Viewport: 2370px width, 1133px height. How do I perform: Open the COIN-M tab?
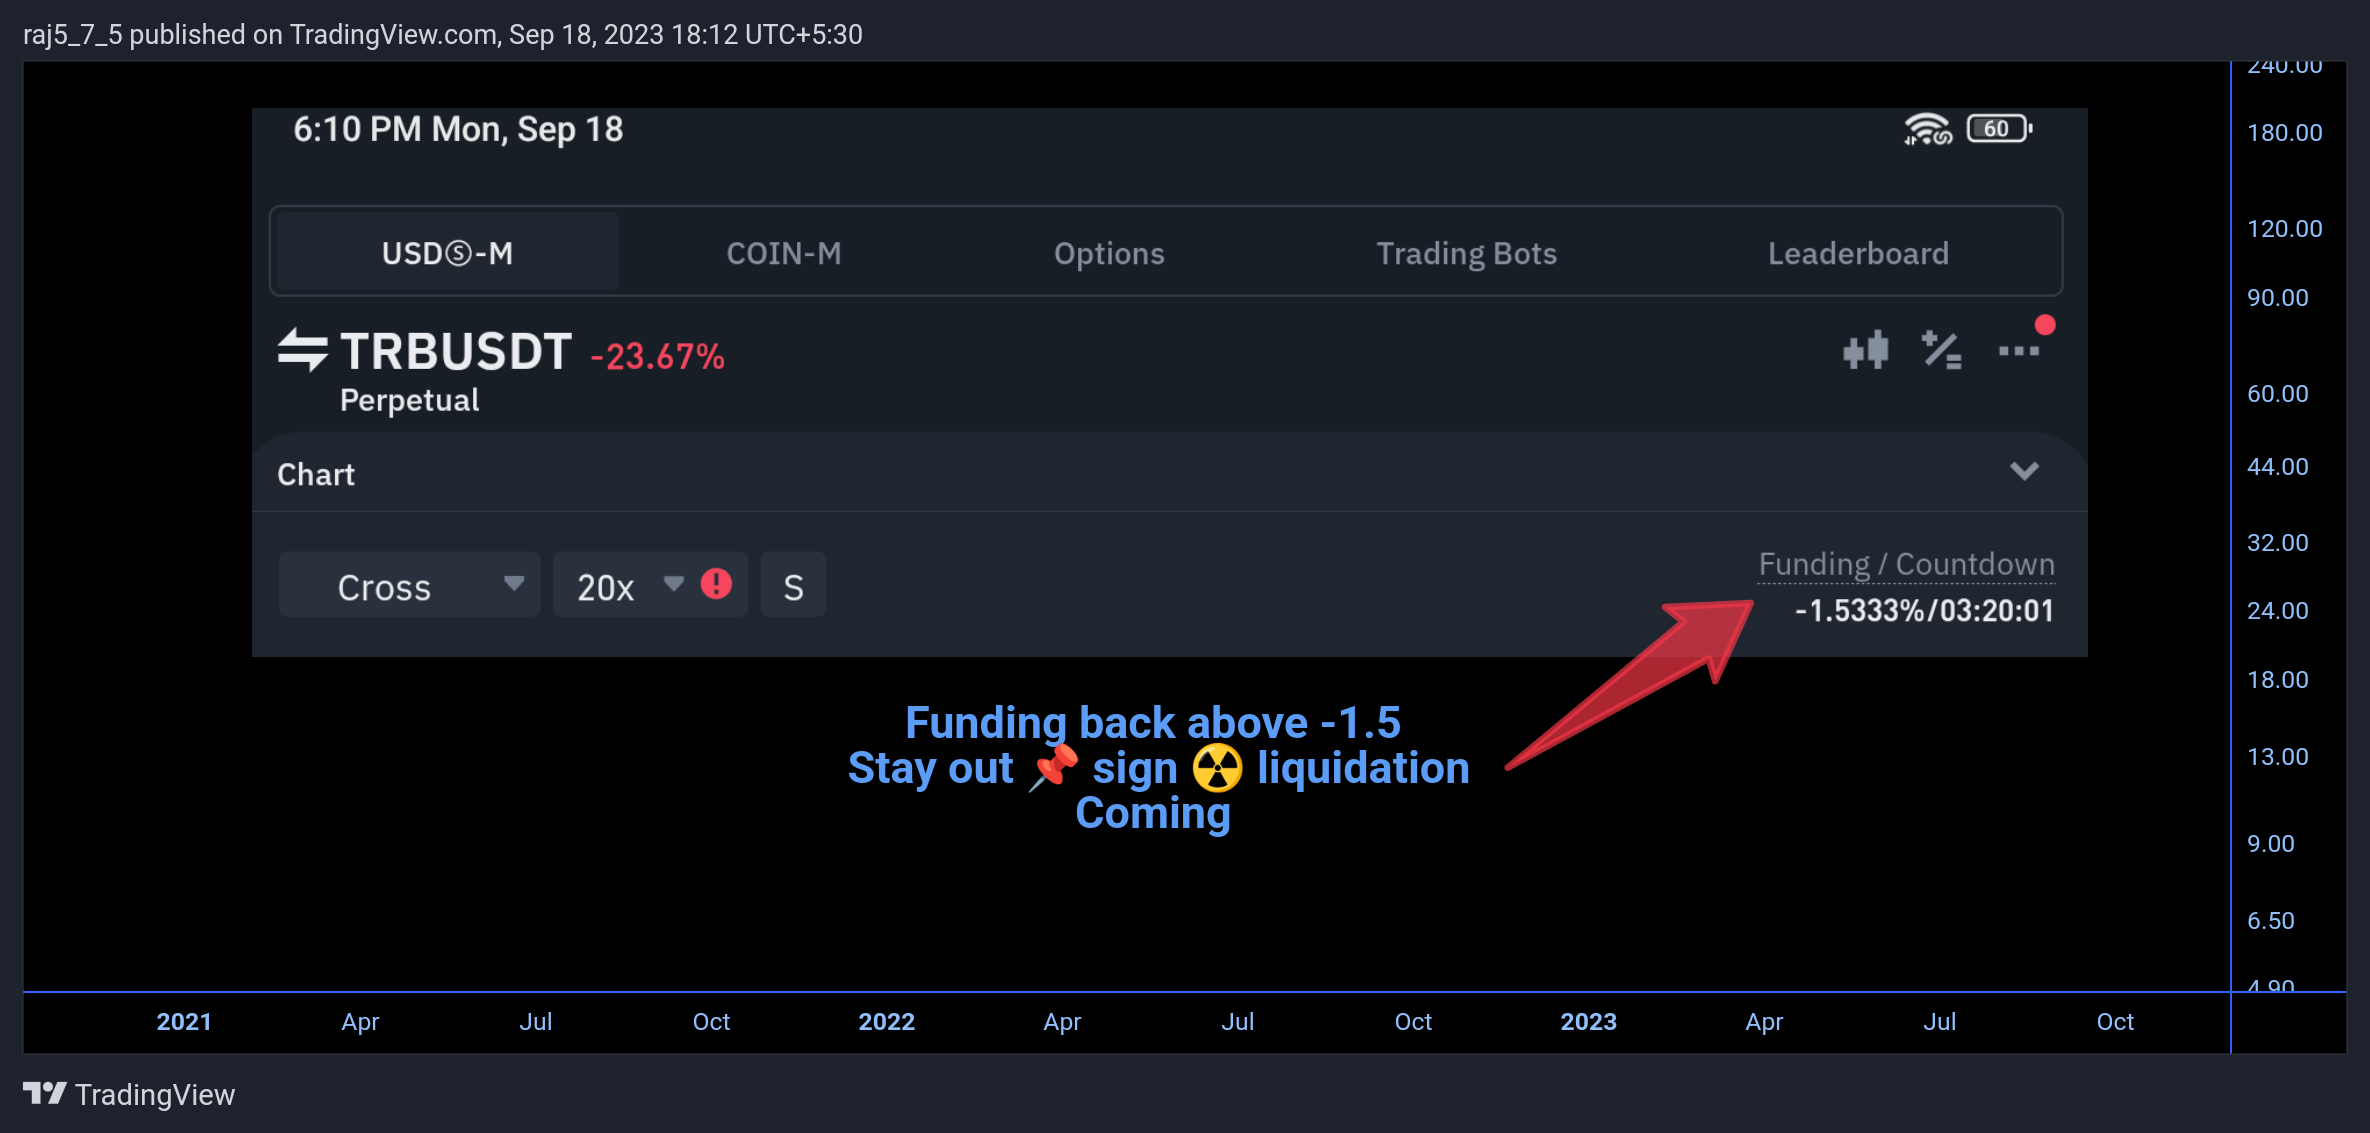tap(784, 253)
